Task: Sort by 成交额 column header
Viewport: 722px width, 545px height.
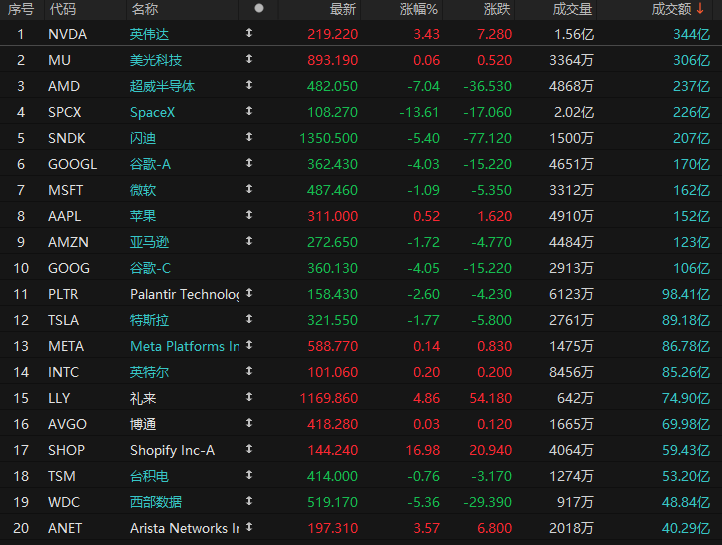Action: pyautogui.click(x=678, y=9)
